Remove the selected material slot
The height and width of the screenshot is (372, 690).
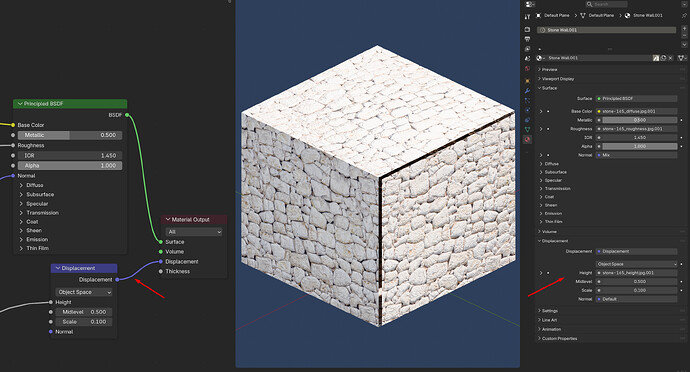(684, 34)
